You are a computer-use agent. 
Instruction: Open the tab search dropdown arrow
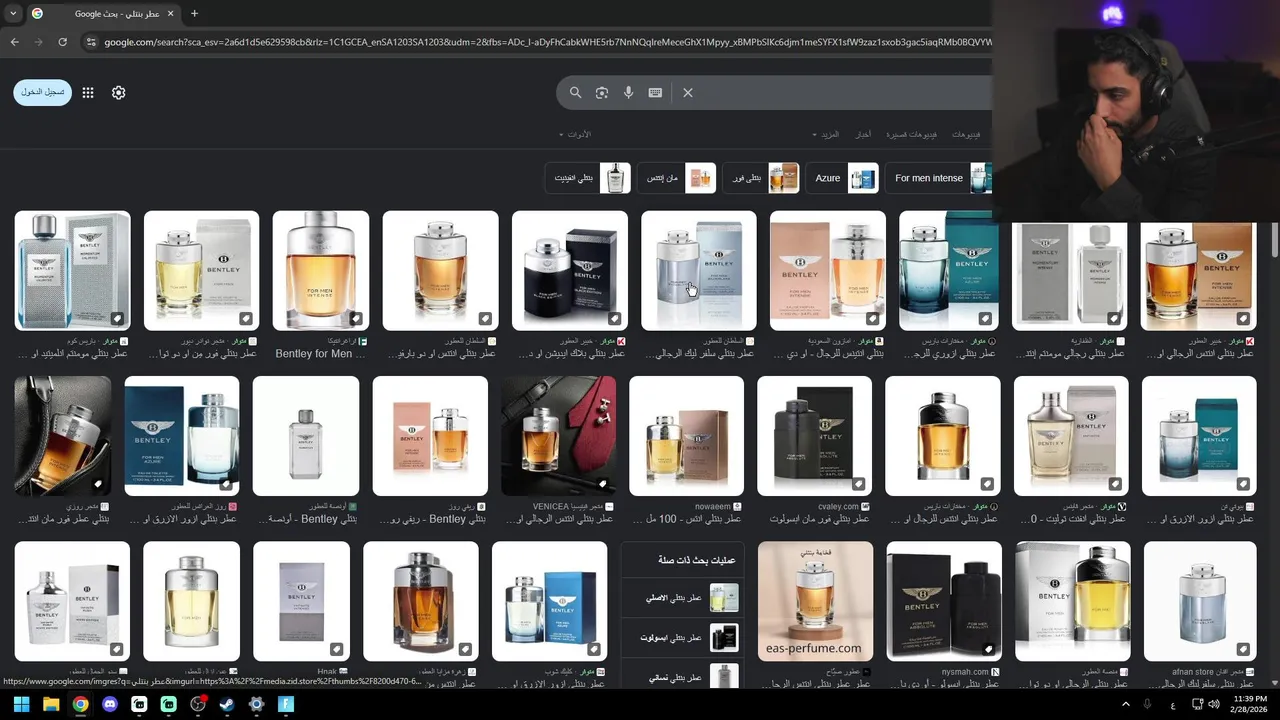click(x=13, y=14)
